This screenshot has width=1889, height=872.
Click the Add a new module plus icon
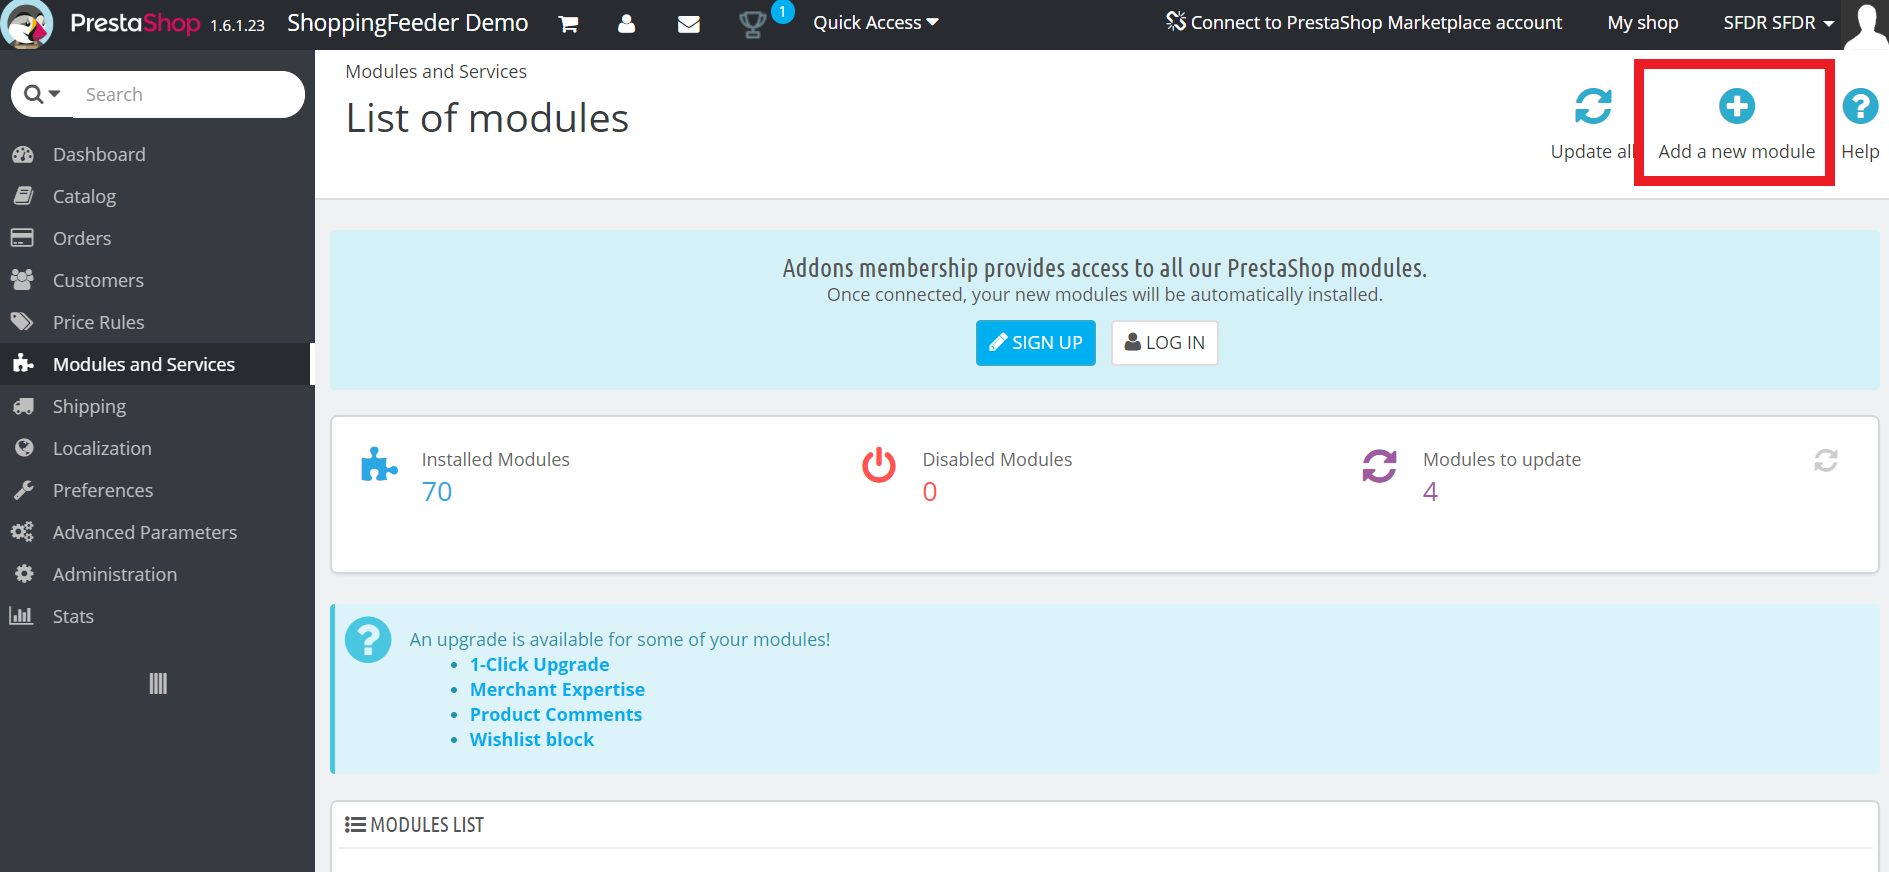(x=1737, y=106)
